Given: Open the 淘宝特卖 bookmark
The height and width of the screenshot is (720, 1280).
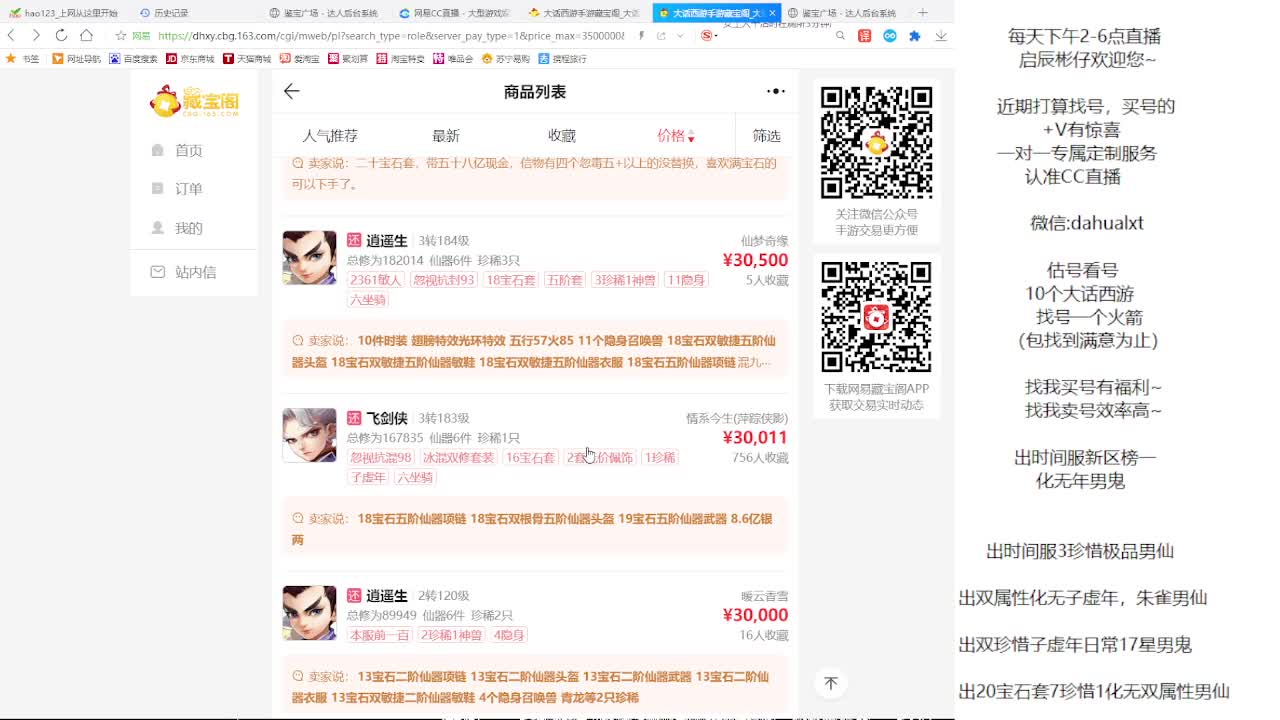Looking at the screenshot, I should click(400, 59).
